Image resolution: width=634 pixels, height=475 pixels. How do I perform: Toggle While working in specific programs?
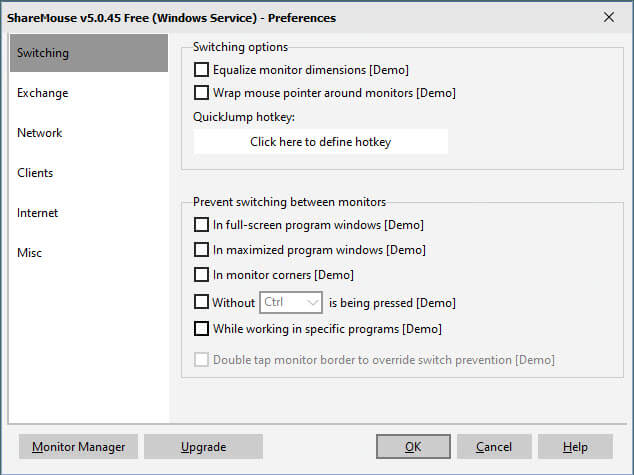[201, 328]
